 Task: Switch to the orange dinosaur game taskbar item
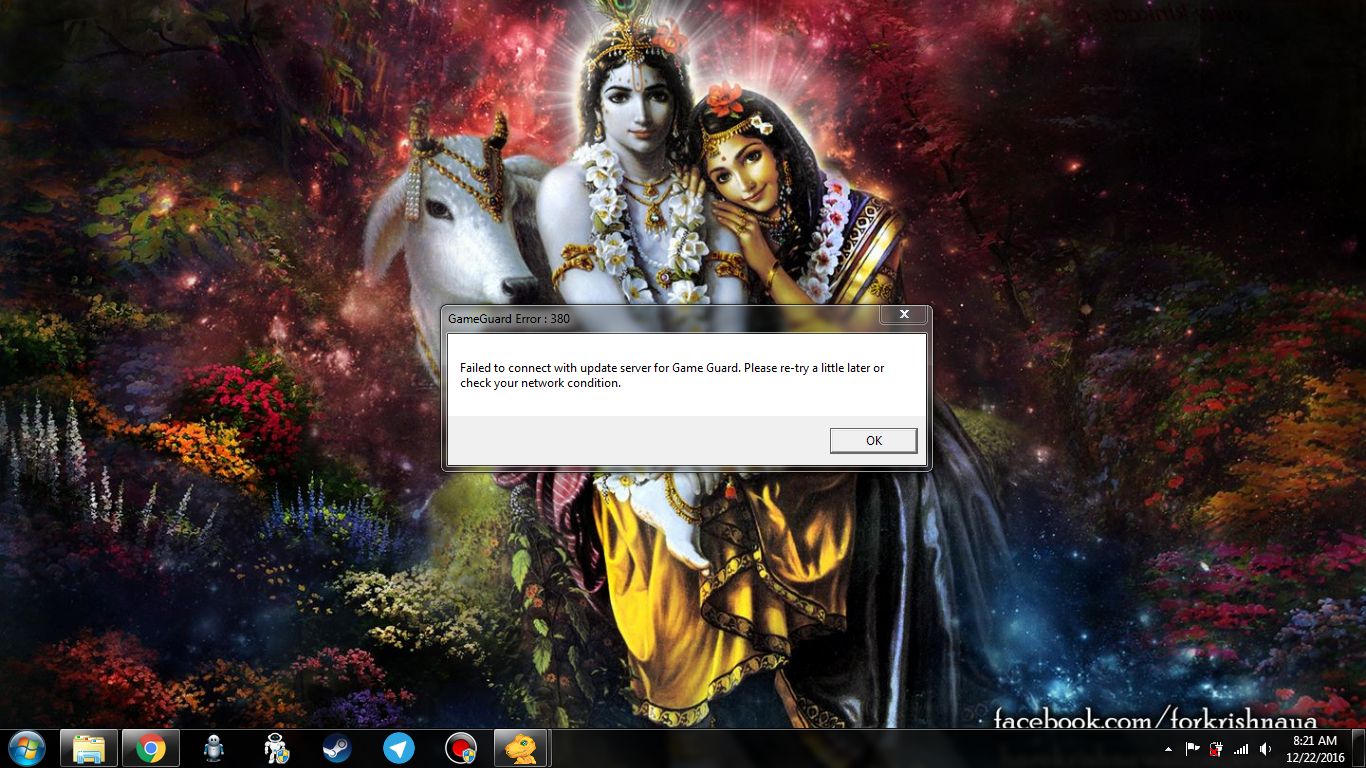click(x=522, y=748)
